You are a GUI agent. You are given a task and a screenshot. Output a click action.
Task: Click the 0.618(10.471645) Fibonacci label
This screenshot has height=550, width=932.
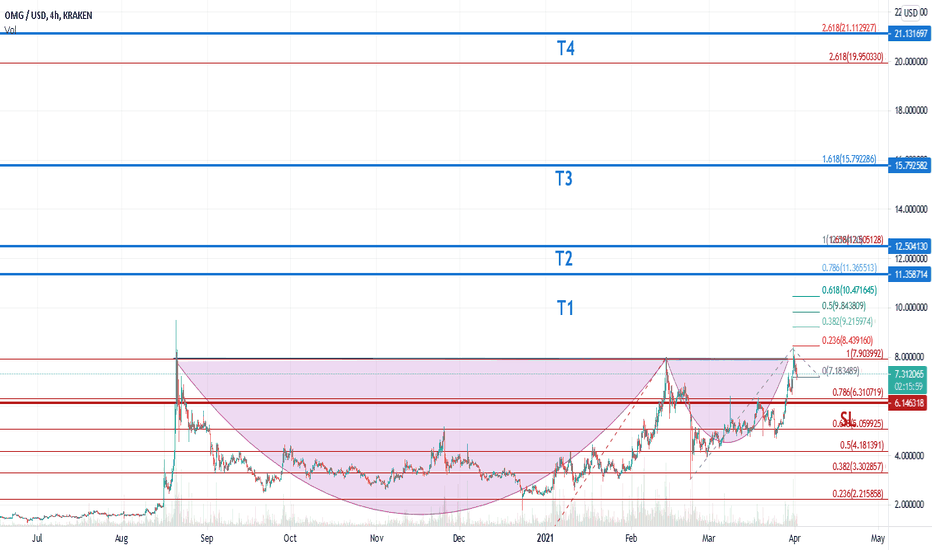pos(849,290)
